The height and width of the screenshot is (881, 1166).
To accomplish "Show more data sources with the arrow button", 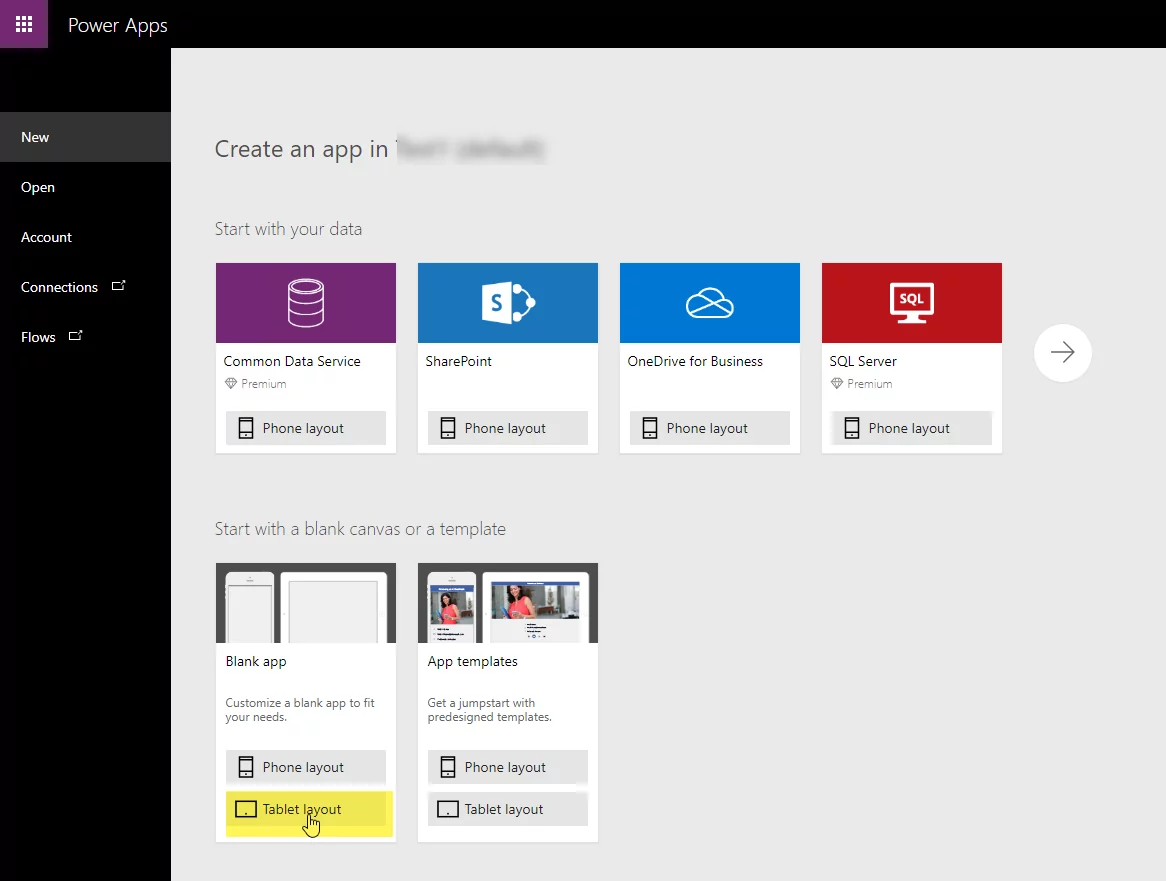I will pyautogui.click(x=1063, y=352).
